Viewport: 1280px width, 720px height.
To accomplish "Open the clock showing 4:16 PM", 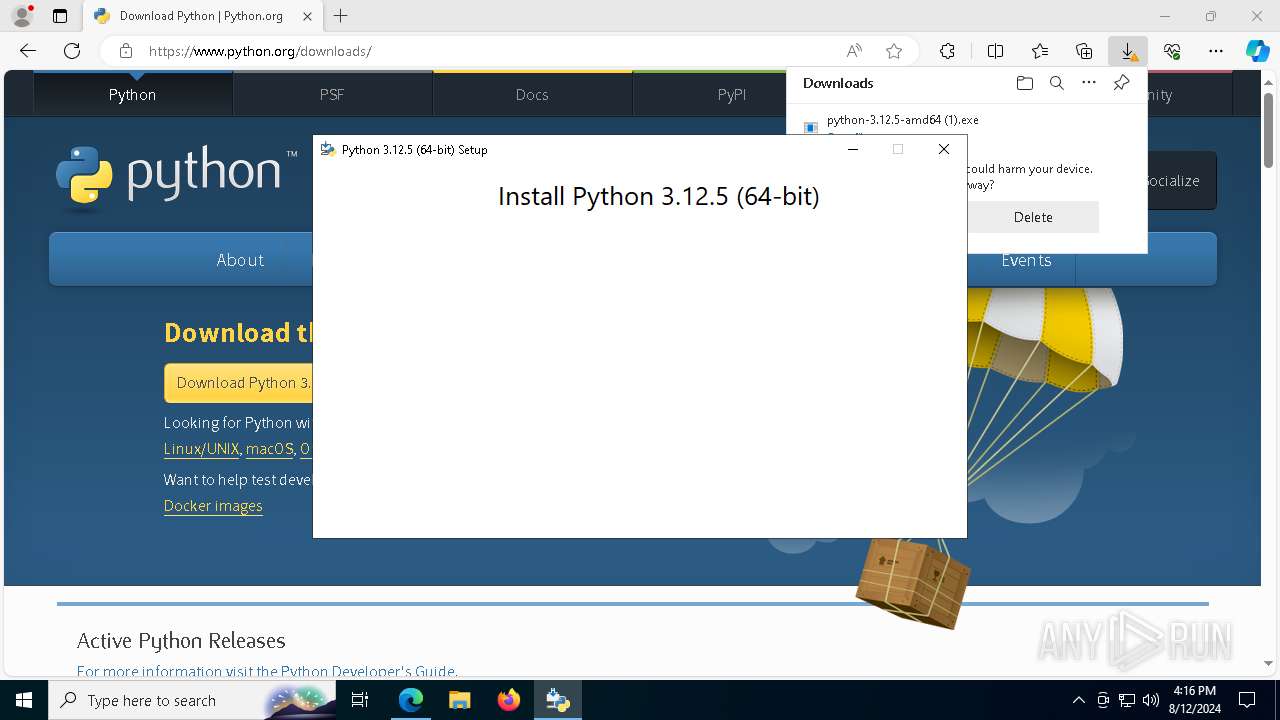I will [x=1194, y=700].
